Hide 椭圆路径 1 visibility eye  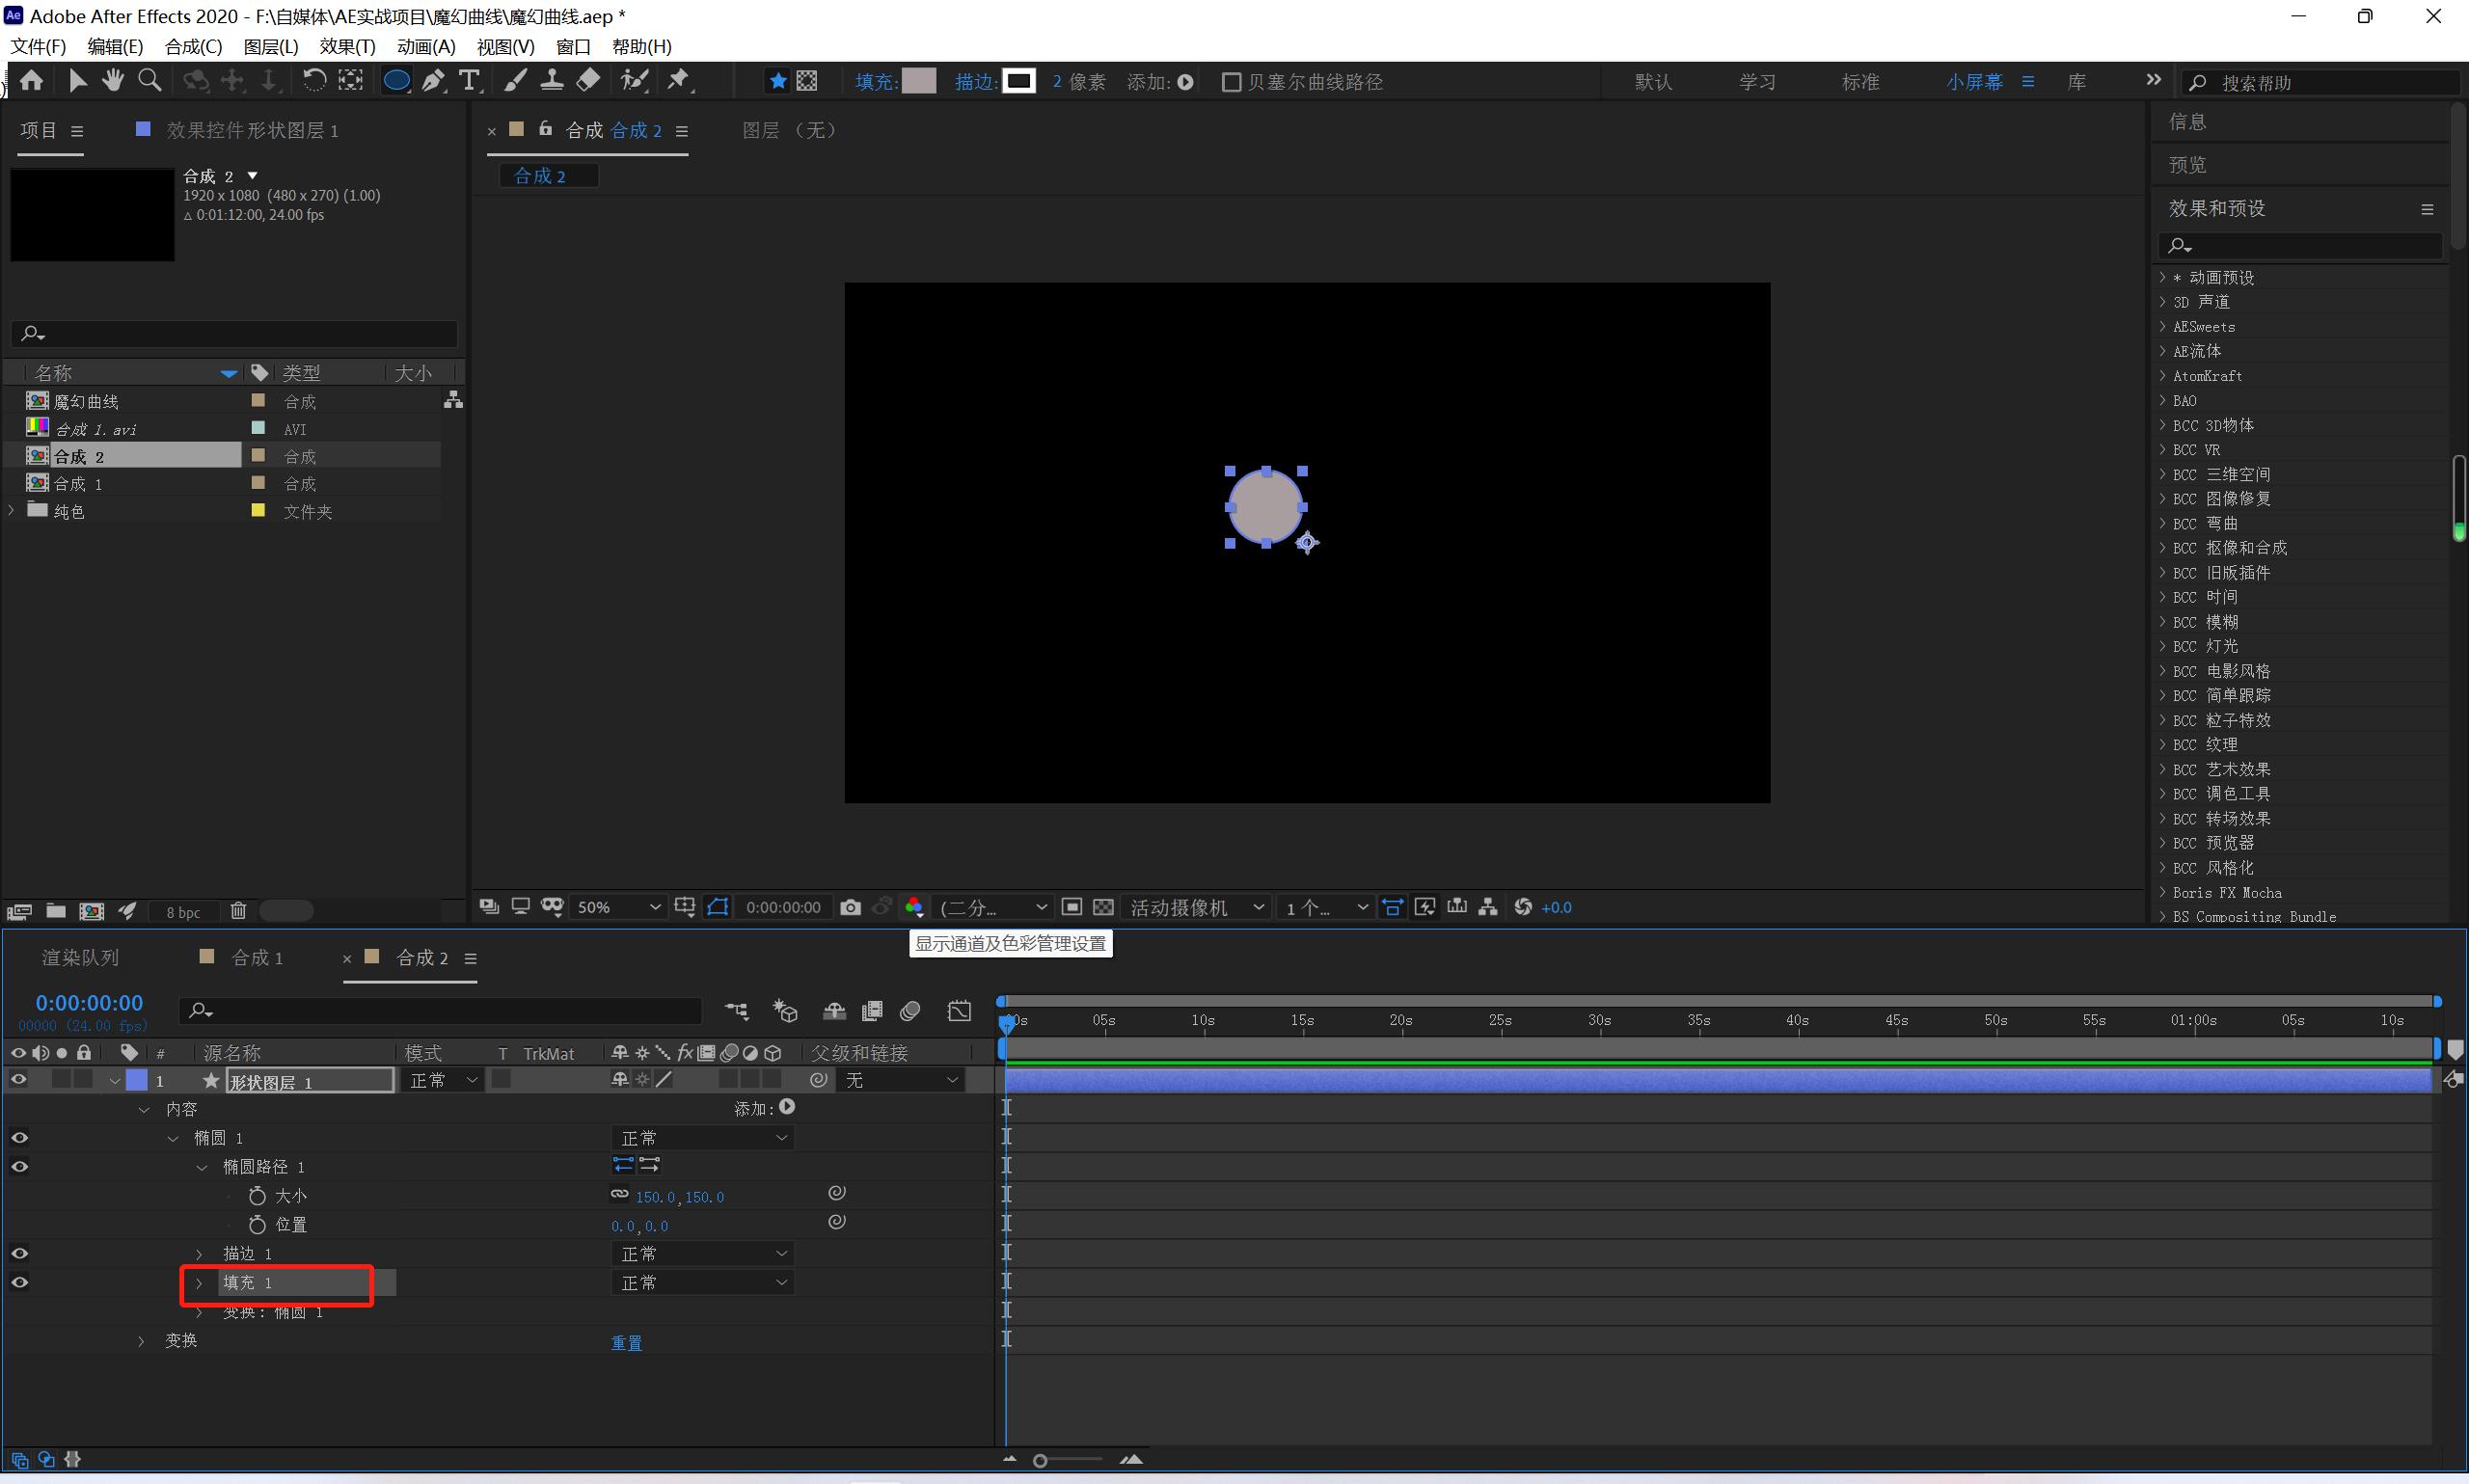tap(19, 1167)
